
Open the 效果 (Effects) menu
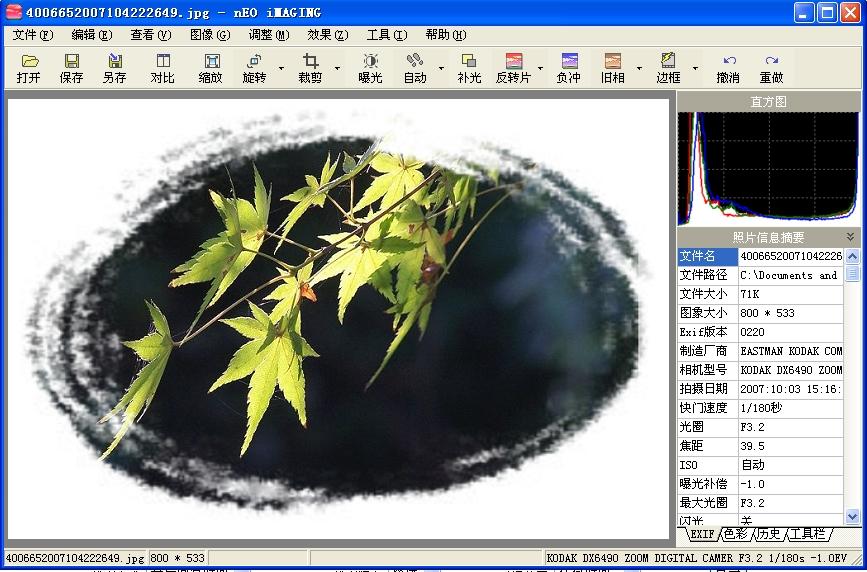(x=327, y=34)
